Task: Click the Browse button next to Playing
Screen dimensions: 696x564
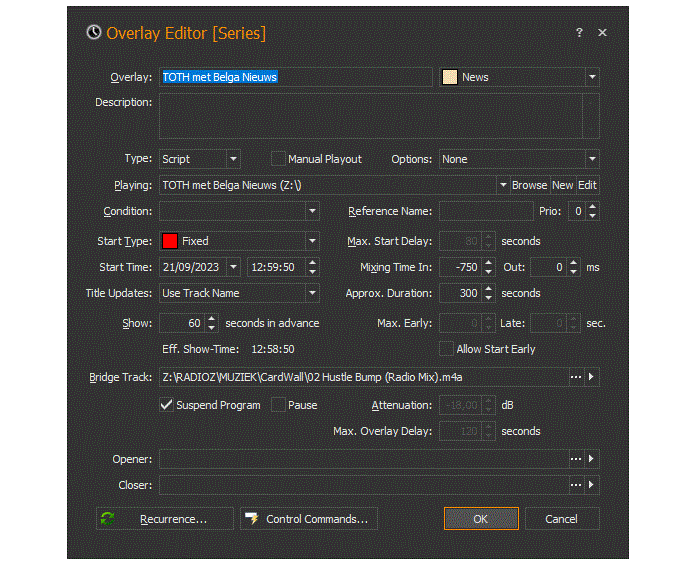Action: point(529,185)
